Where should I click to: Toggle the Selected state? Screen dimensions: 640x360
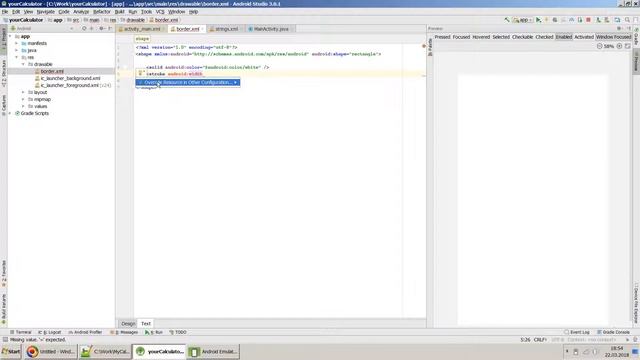click(501, 37)
